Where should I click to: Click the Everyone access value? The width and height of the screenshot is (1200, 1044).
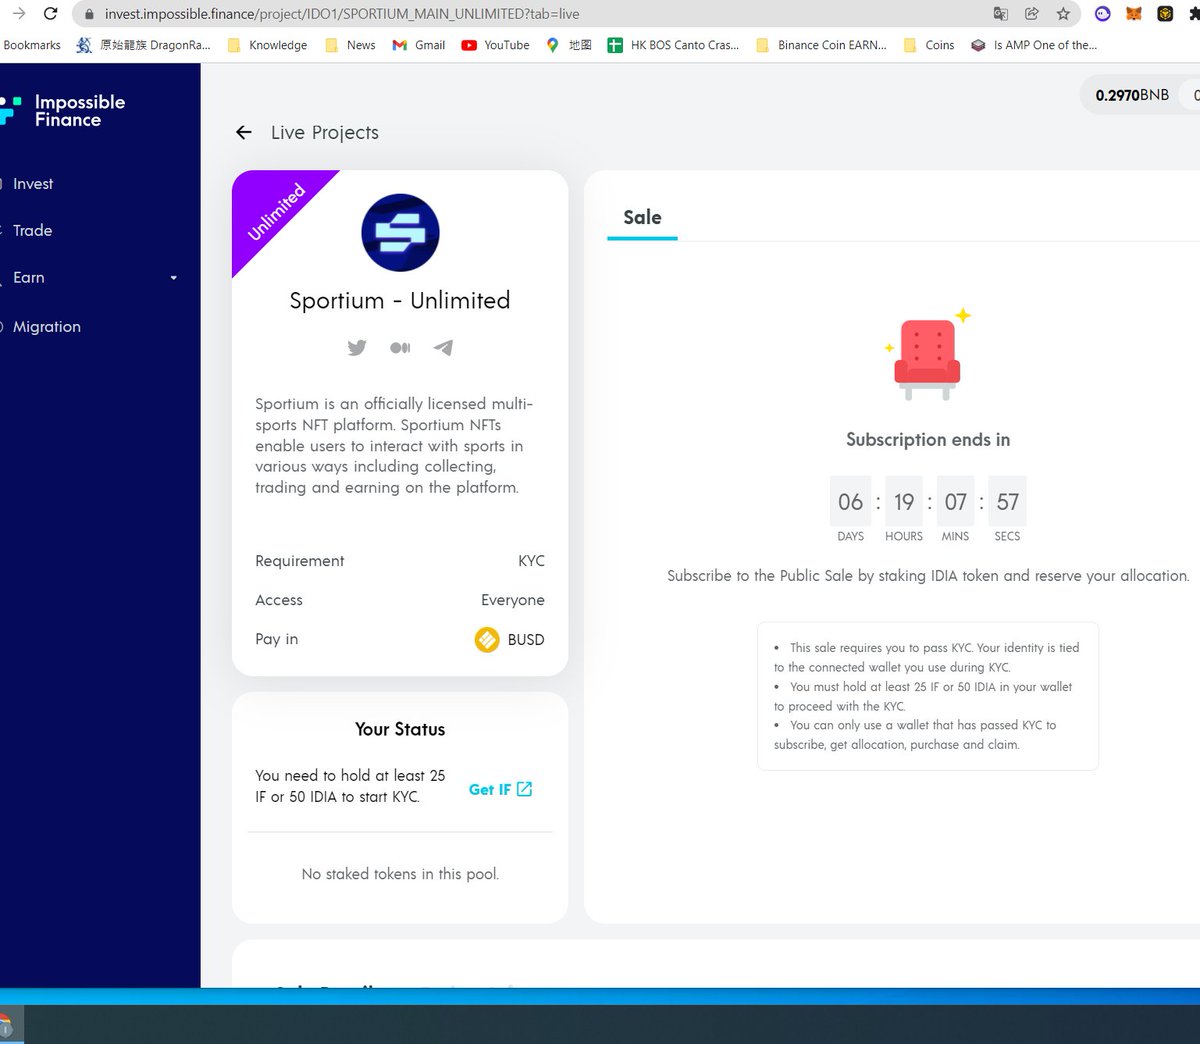pos(513,600)
